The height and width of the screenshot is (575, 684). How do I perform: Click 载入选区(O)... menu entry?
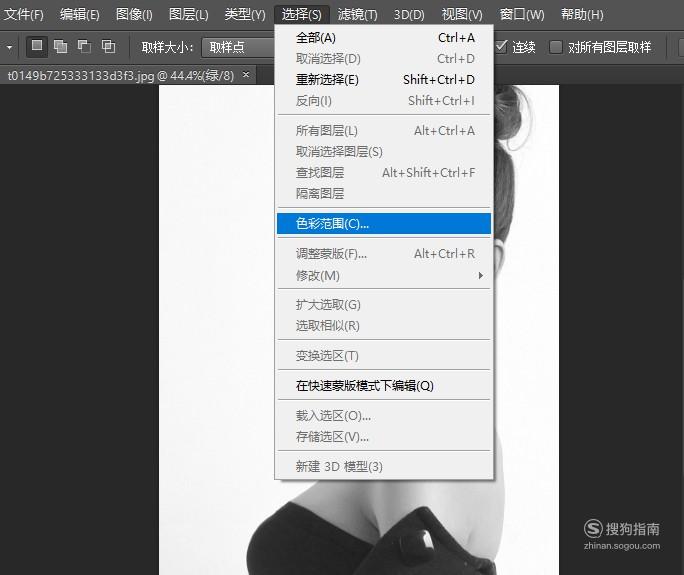pyautogui.click(x=384, y=416)
